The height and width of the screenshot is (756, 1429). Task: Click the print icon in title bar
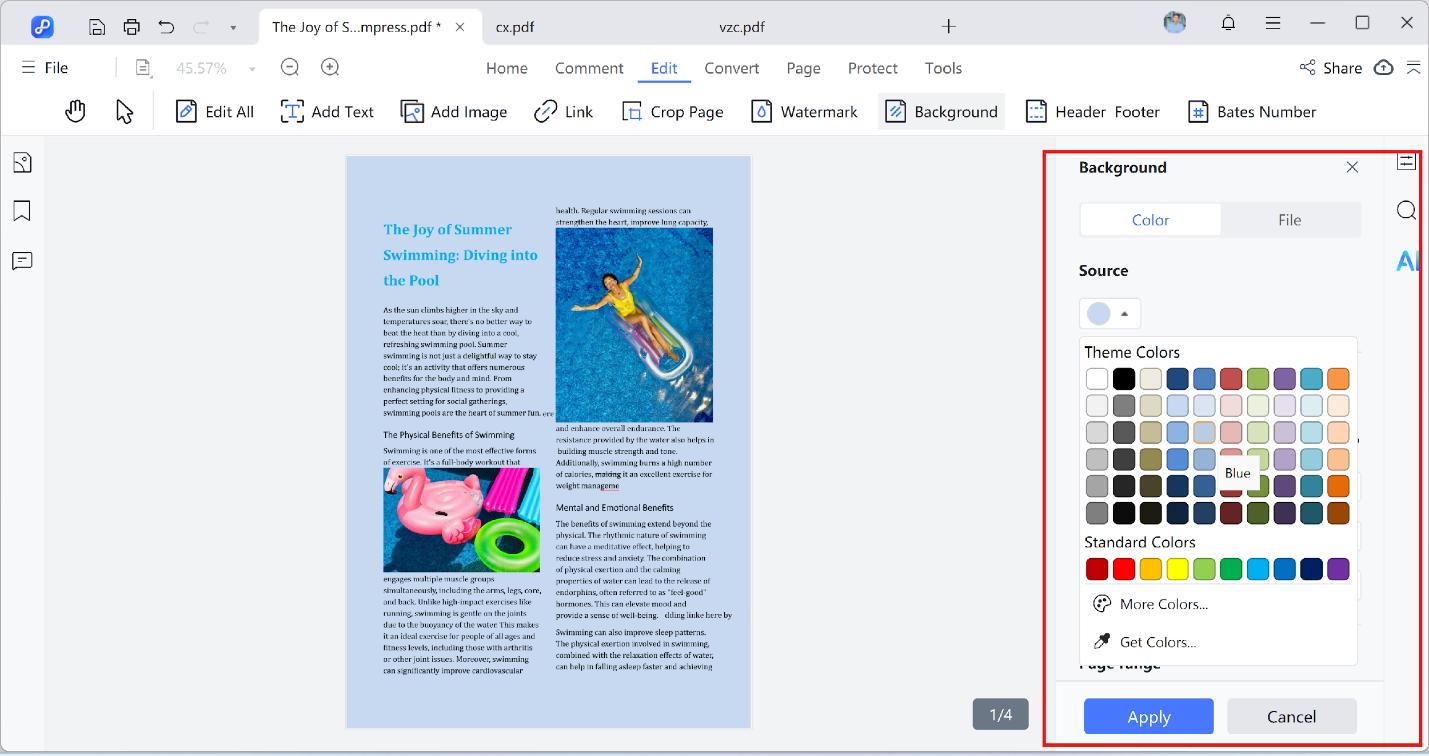click(x=131, y=27)
